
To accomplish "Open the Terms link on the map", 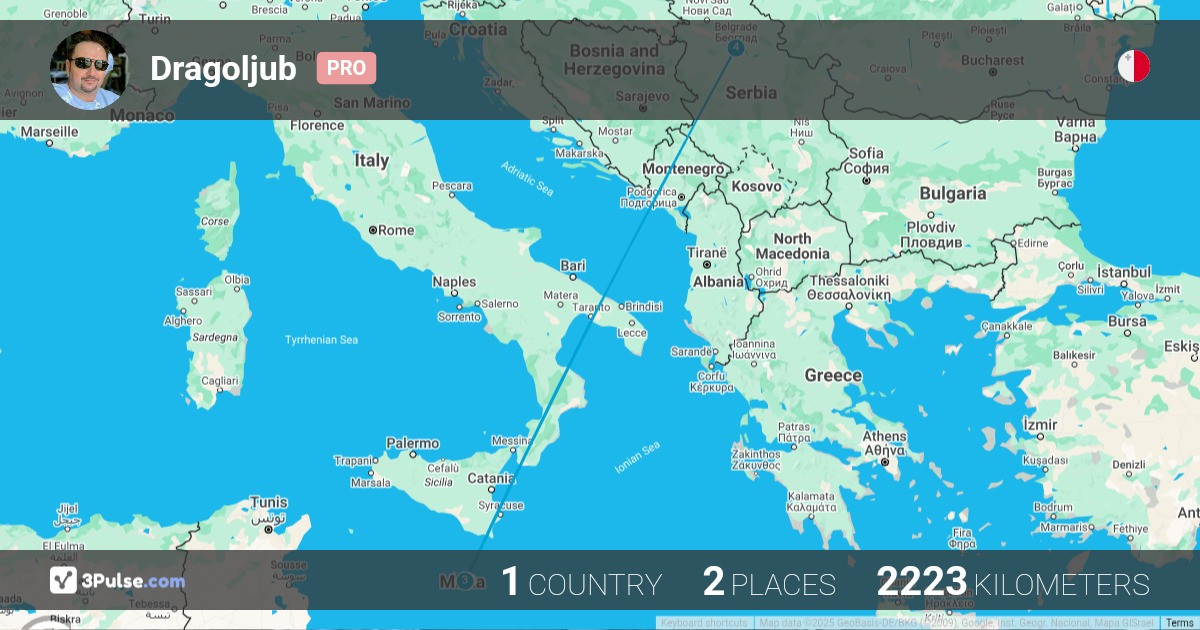I will tap(1179, 623).
